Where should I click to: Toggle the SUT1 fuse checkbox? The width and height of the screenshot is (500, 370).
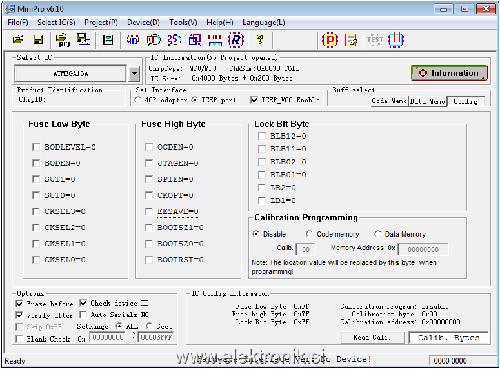tap(36, 179)
